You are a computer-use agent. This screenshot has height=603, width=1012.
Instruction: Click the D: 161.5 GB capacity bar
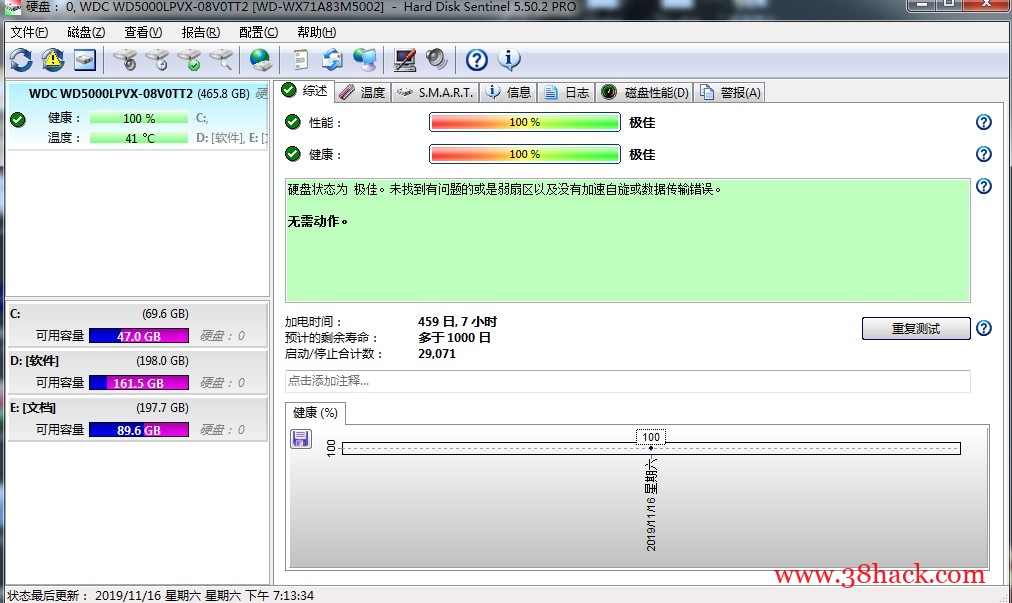(x=139, y=383)
